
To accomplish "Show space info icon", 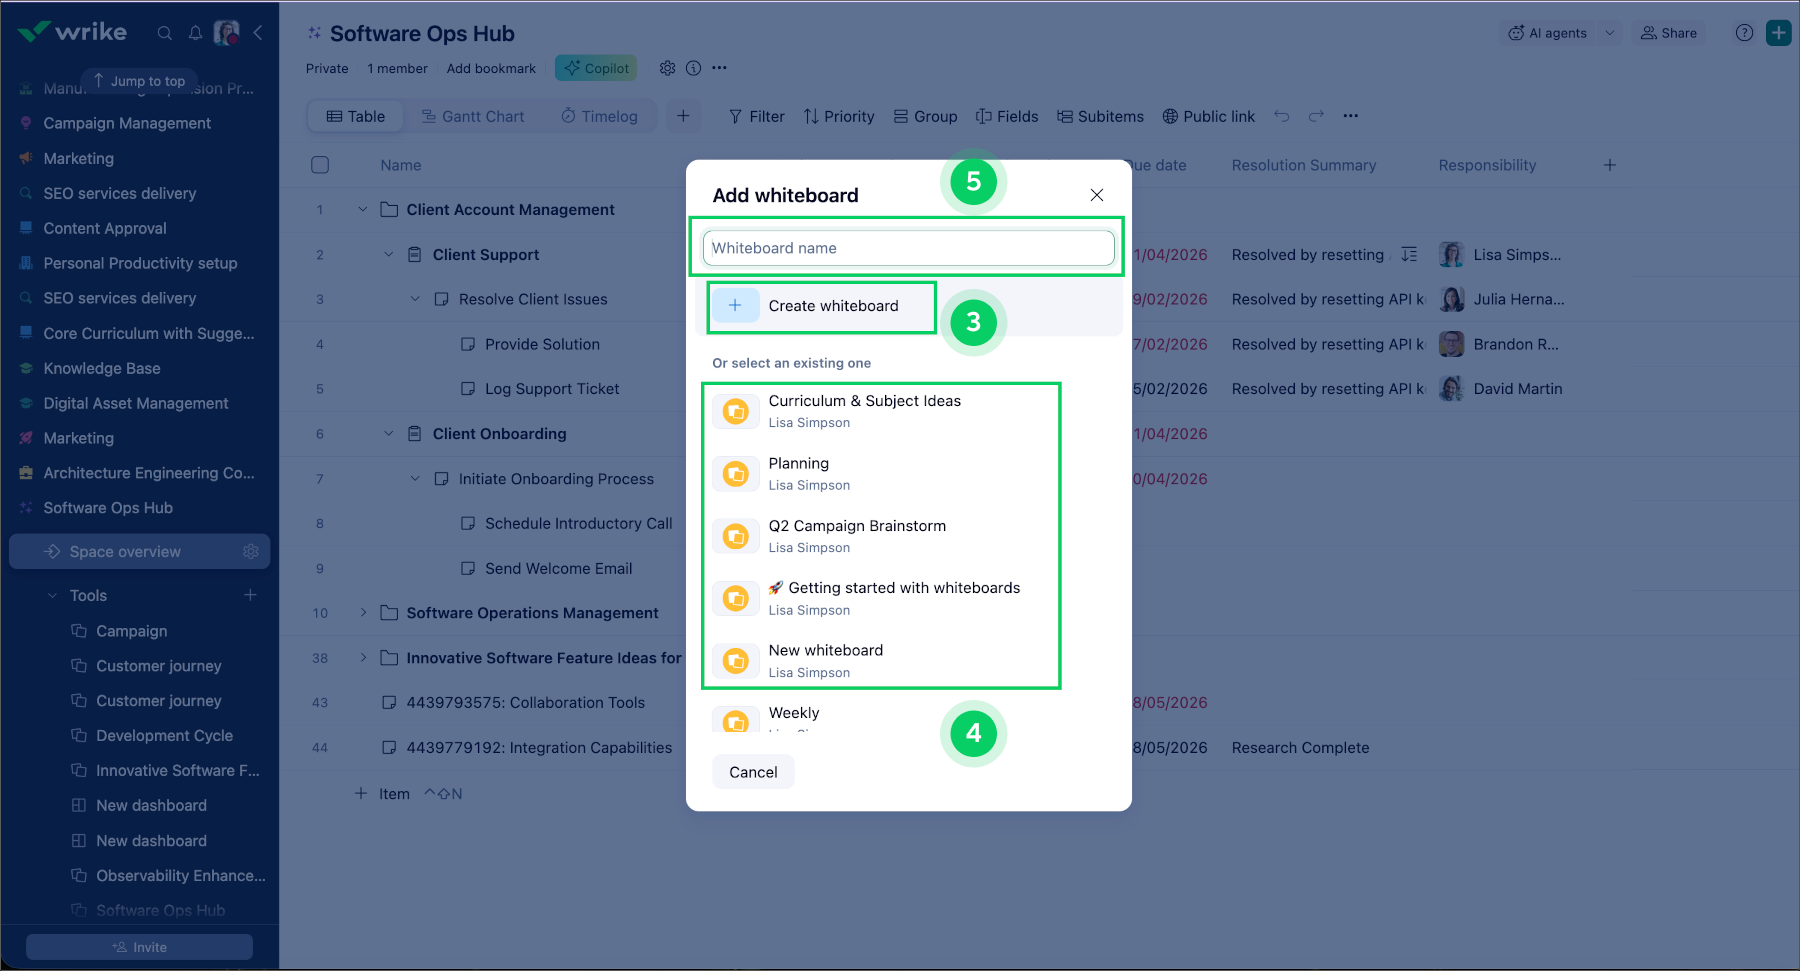I will click(693, 68).
